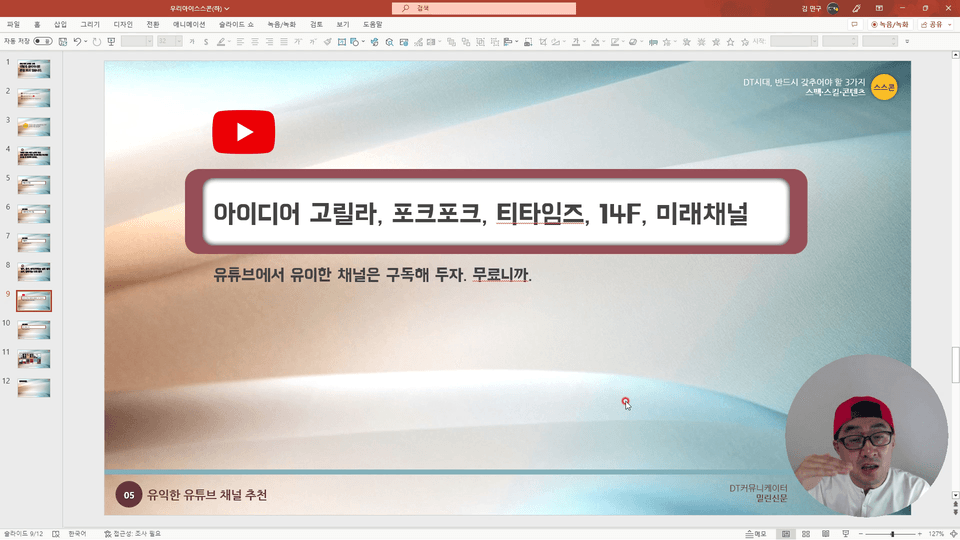The image size is (960, 540).
Task: Click the 127% zoom level
Action: tap(936, 534)
